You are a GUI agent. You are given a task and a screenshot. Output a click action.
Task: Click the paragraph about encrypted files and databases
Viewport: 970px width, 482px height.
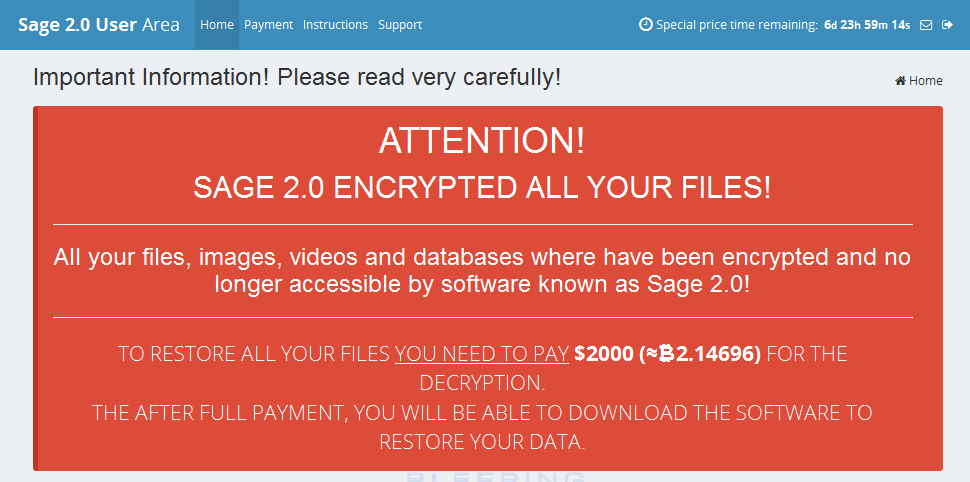pyautogui.click(x=482, y=270)
